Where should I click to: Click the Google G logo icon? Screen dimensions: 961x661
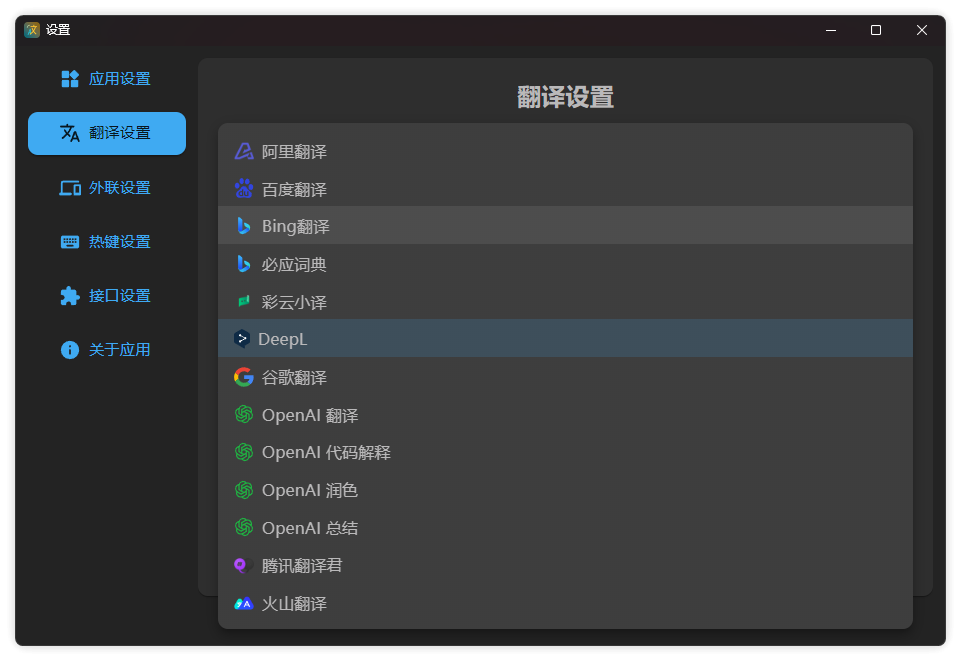(244, 377)
